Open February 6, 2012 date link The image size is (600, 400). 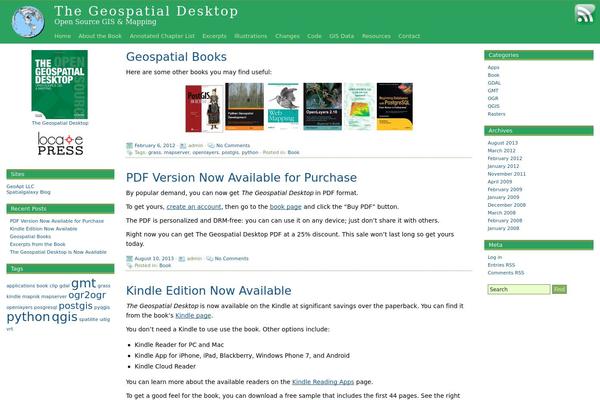(x=155, y=145)
